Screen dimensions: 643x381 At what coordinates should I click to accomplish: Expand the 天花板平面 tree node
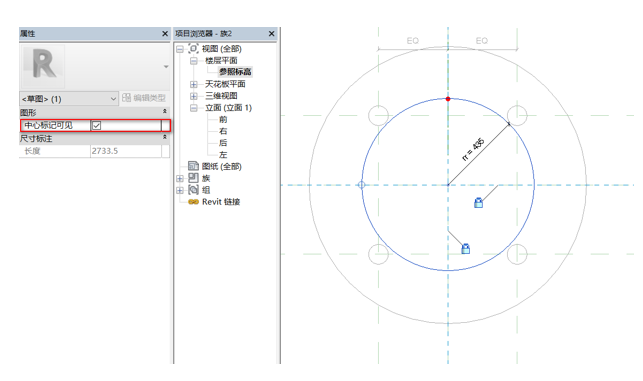tap(194, 84)
